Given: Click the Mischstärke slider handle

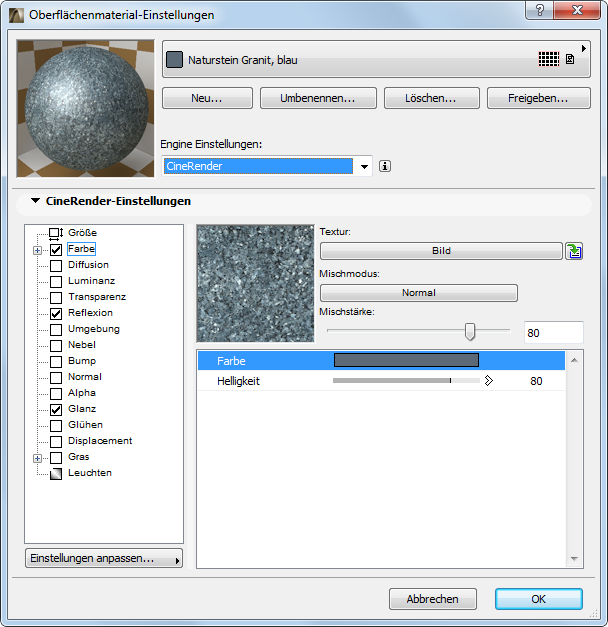Looking at the screenshot, I should 470,331.
